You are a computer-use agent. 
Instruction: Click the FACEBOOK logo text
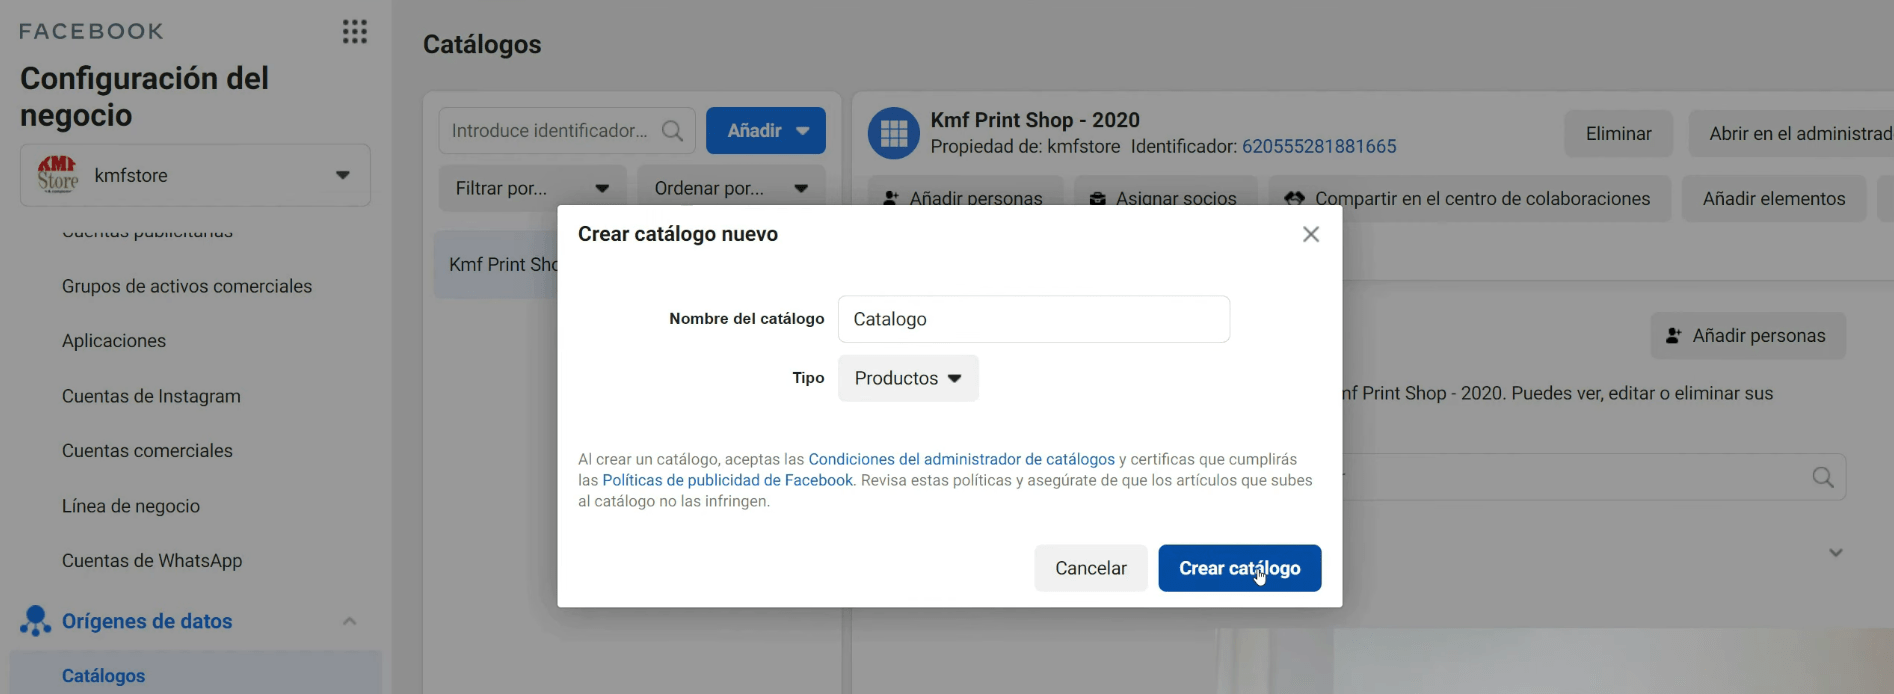coord(91,31)
